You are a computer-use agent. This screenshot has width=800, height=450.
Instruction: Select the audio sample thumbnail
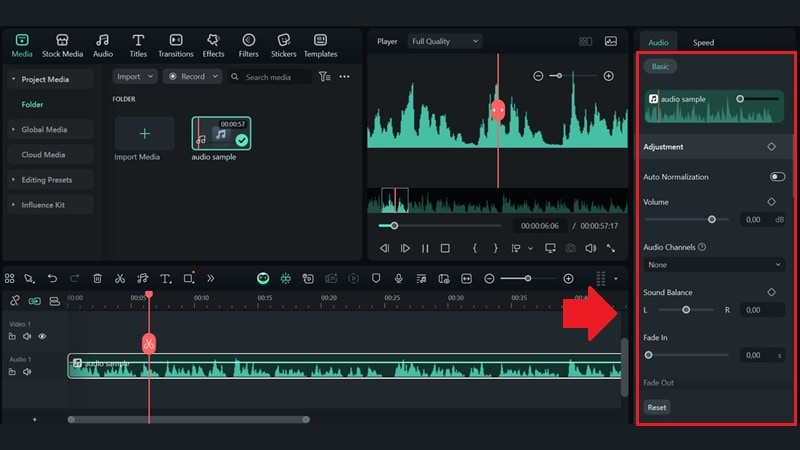(x=221, y=133)
